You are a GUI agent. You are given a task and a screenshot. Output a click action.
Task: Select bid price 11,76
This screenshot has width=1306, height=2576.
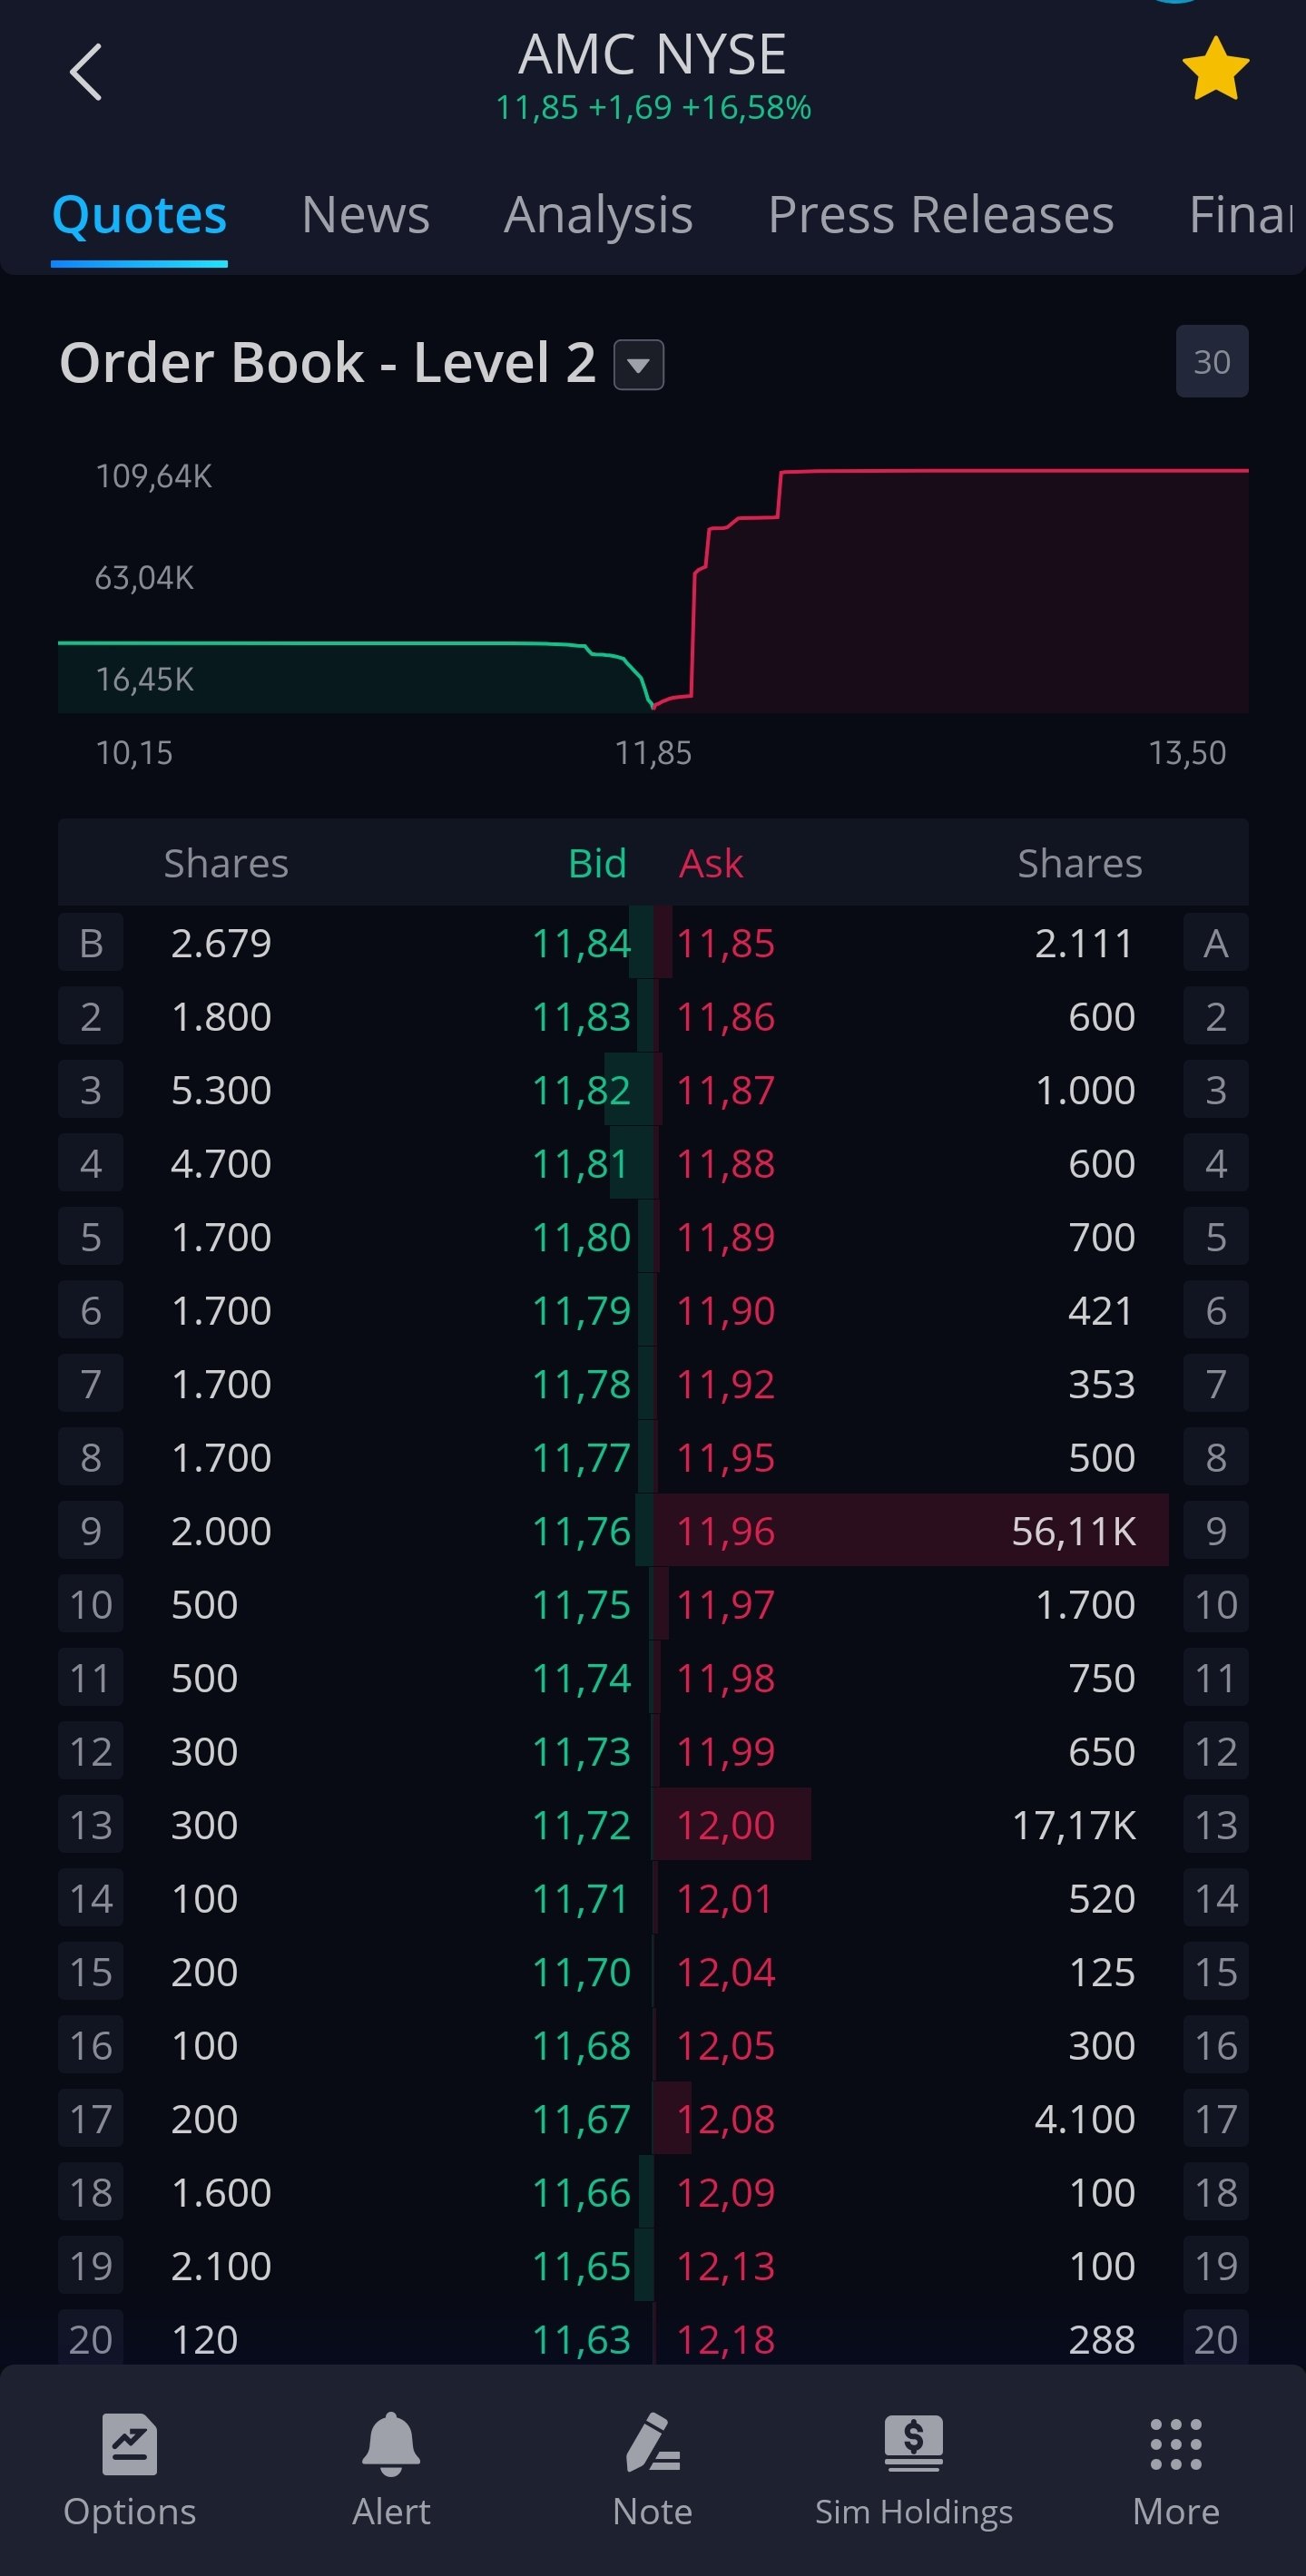coord(581,1531)
